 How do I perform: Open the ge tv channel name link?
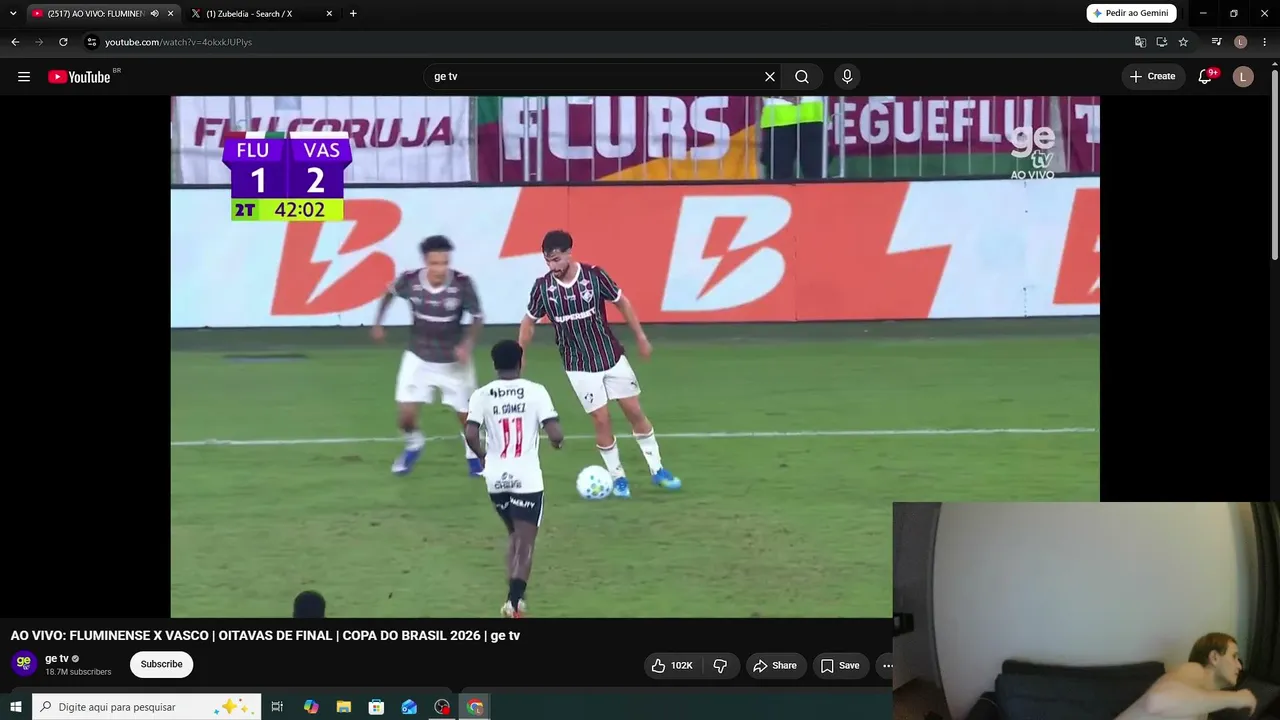coord(57,659)
